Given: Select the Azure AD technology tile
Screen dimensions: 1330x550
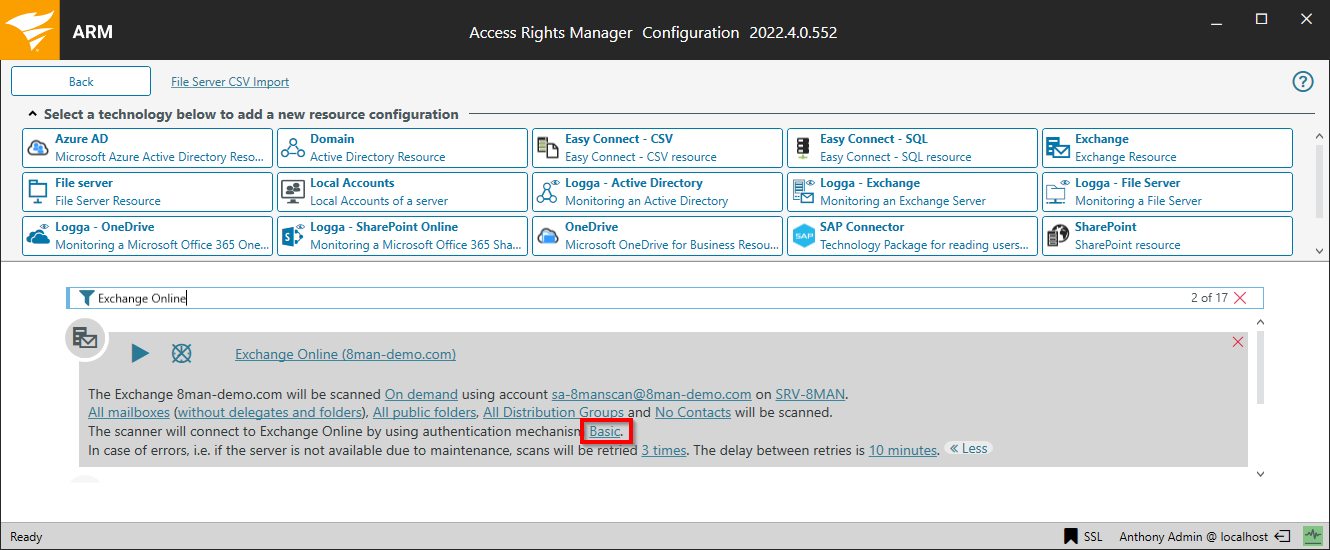Looking at the screenshot, I should click(x=147, y=148).
